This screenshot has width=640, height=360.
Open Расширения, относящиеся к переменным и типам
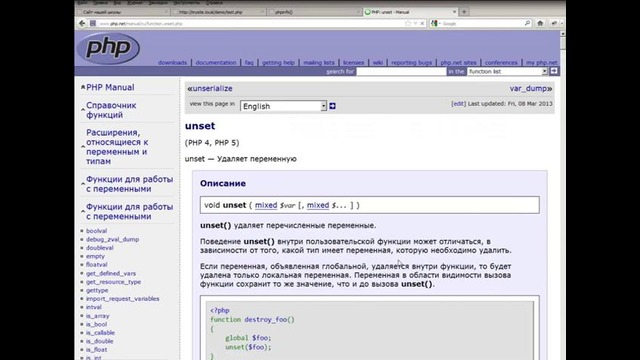117,147
